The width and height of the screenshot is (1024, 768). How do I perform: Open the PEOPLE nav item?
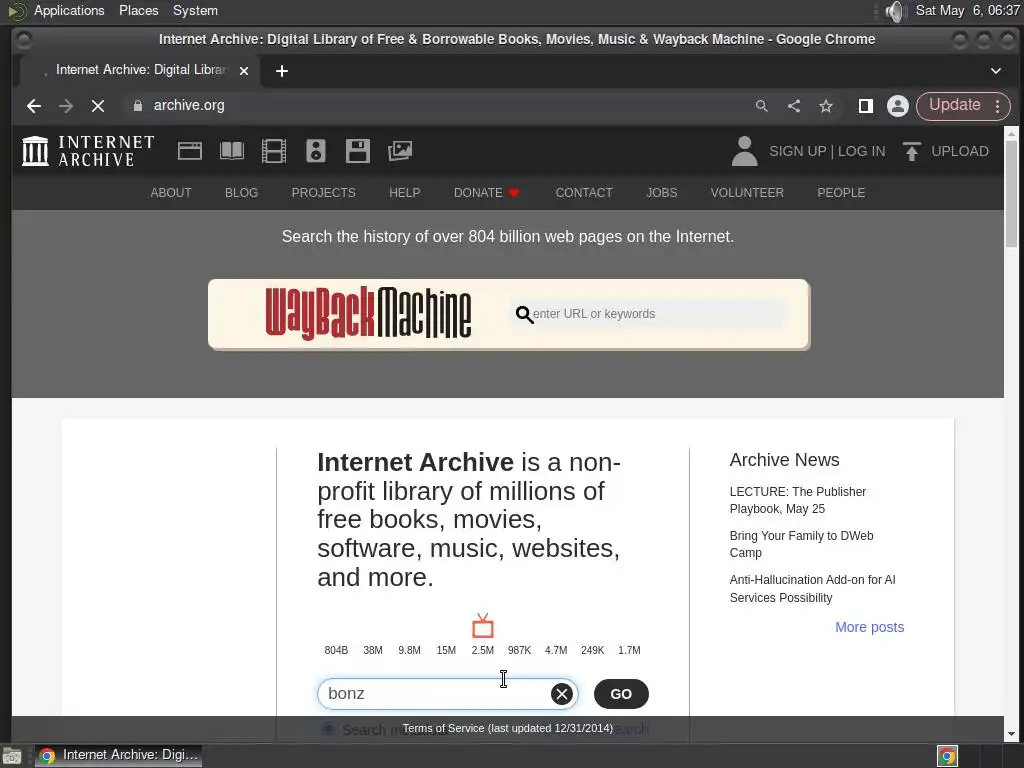tap(841, 193)
